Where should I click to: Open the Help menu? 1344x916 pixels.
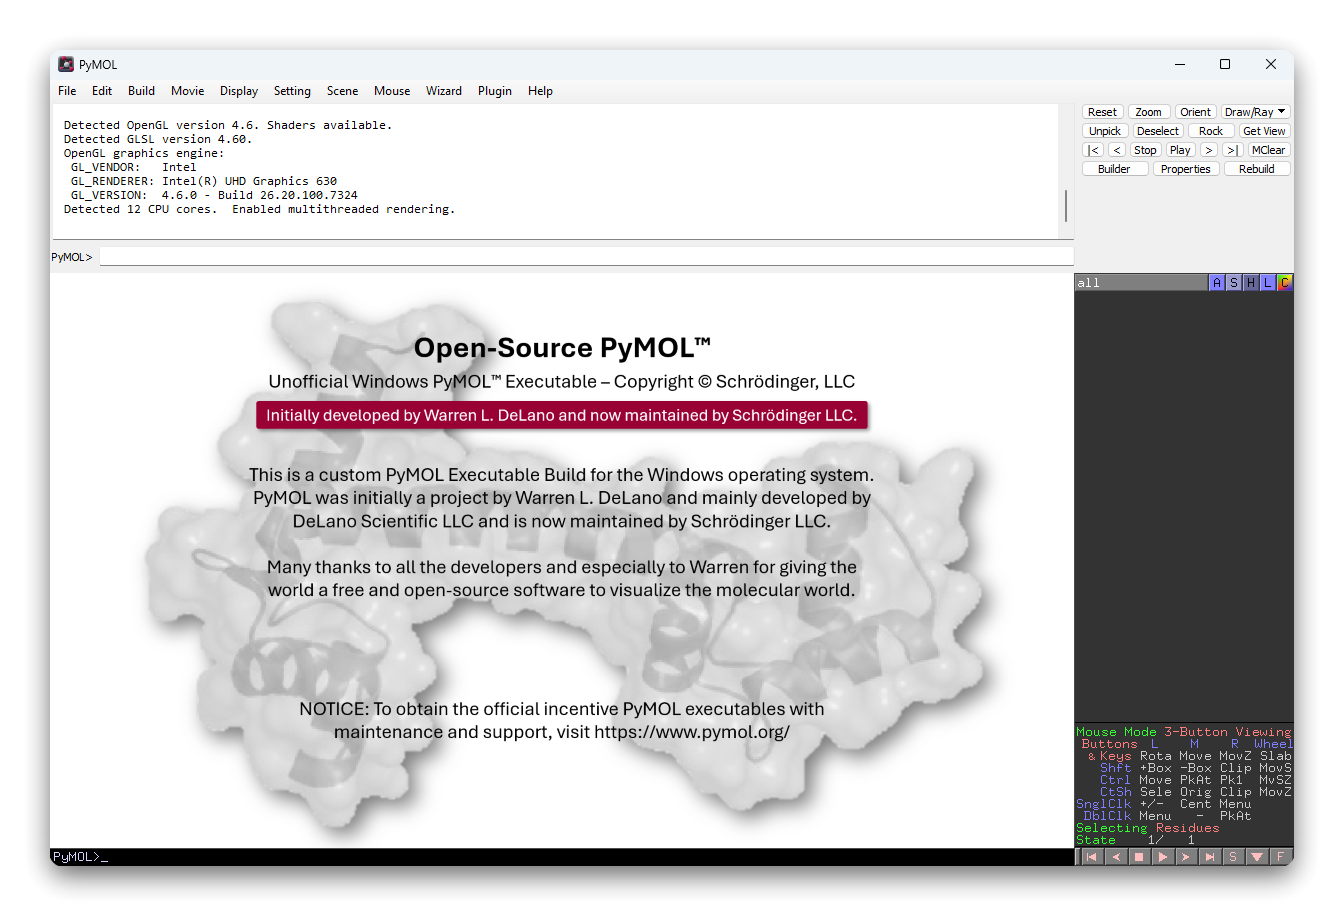pyautogui.click(x=540, y=91)
